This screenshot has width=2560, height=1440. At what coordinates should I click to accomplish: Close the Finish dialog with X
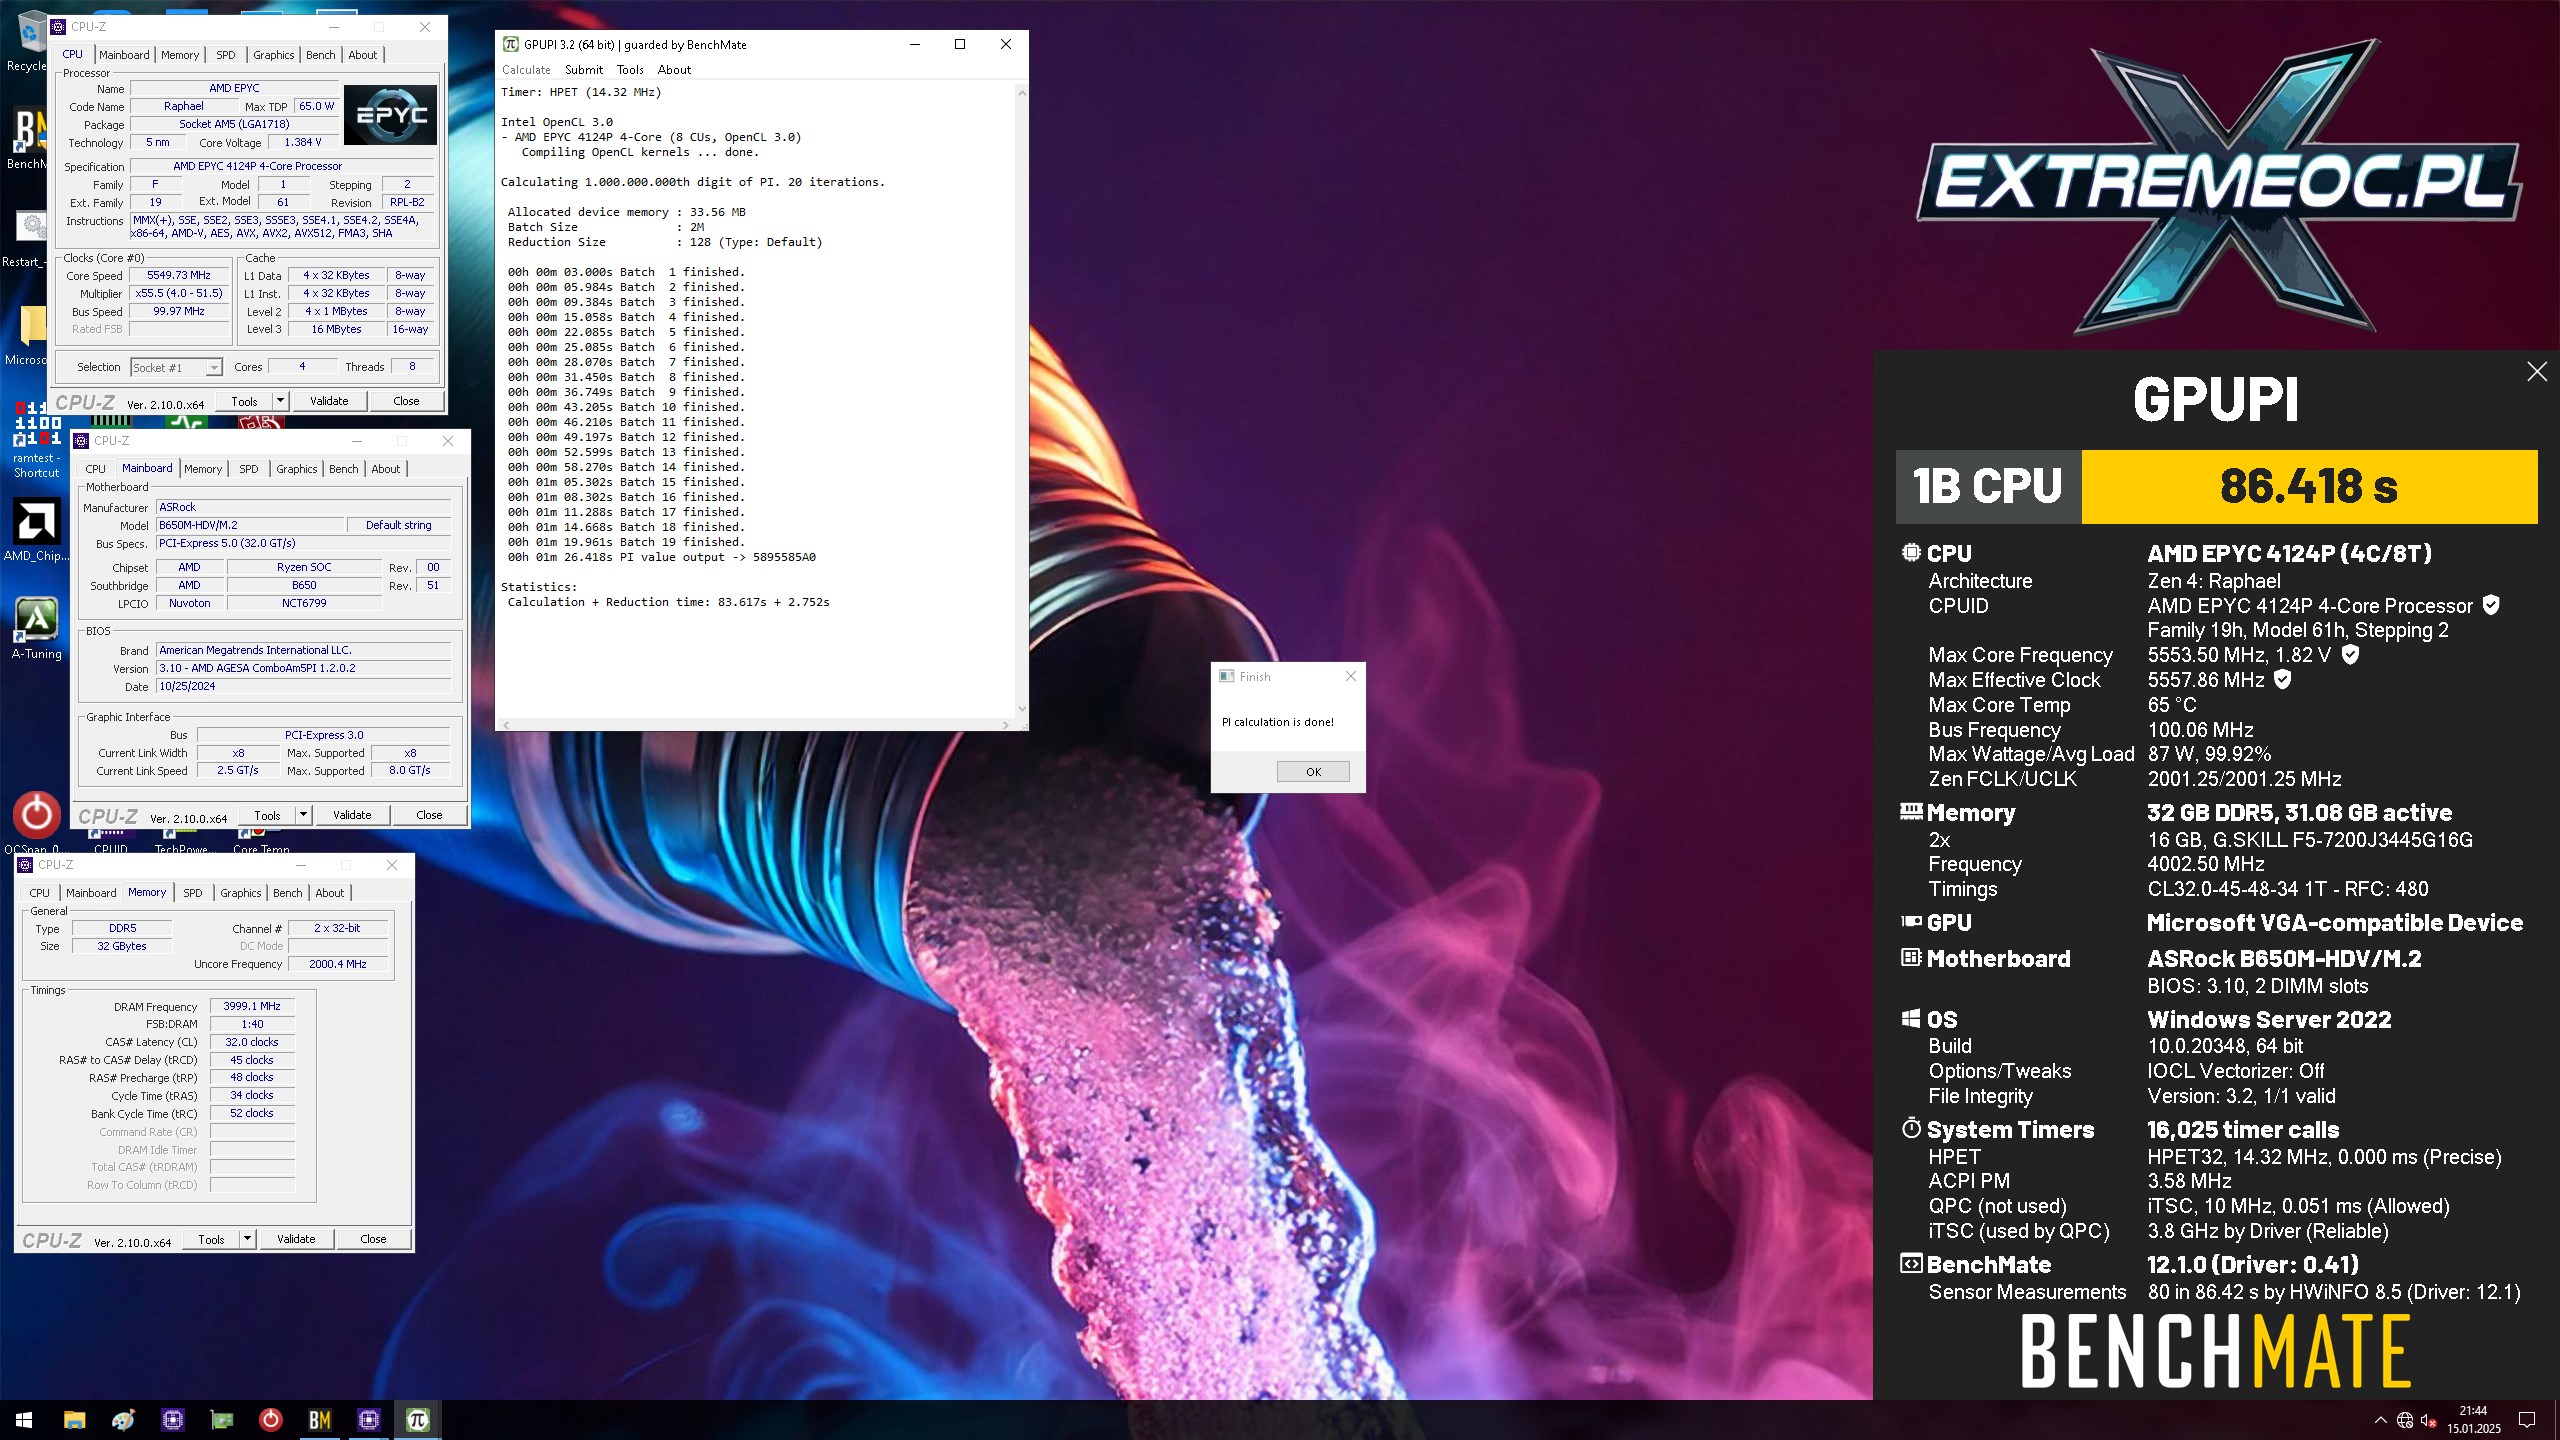tap(1351, 677)
